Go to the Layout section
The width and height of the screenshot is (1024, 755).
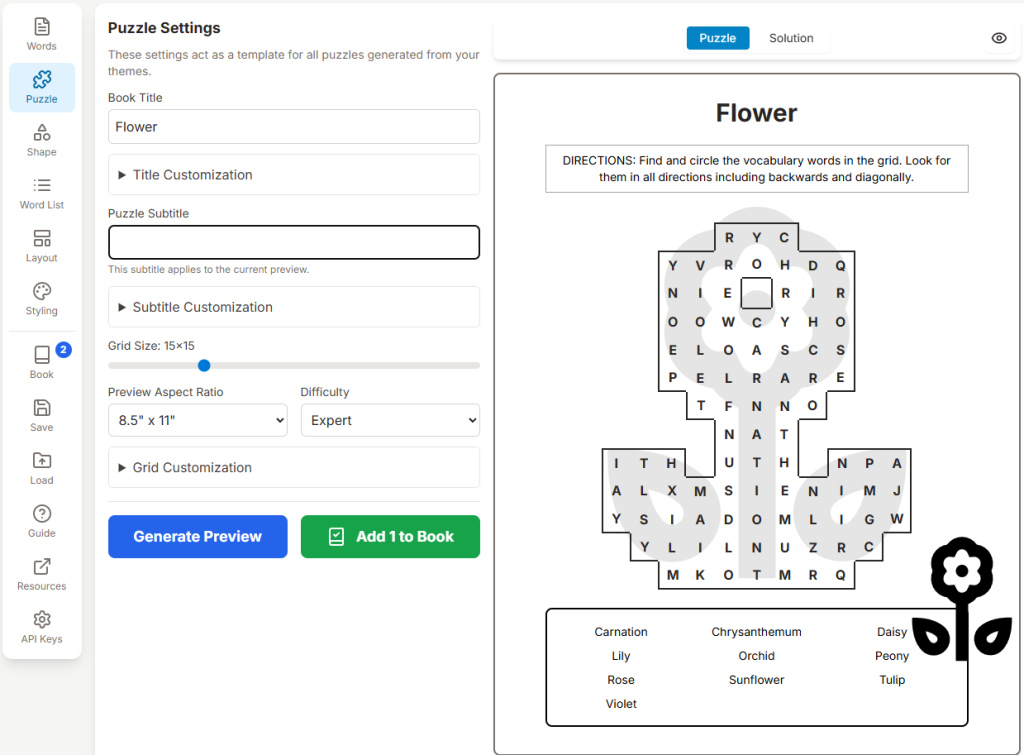click(42, 246)
